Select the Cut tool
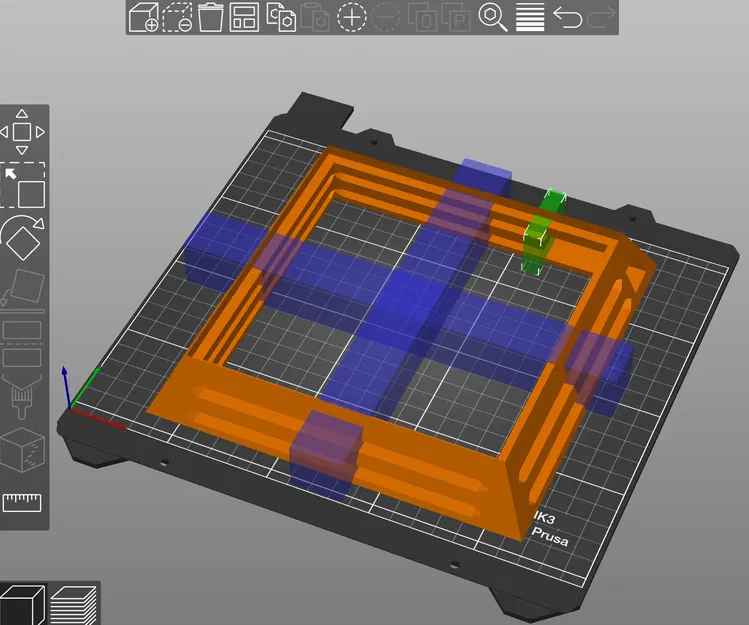Screen dimensions: 749x625 (22, 344)
